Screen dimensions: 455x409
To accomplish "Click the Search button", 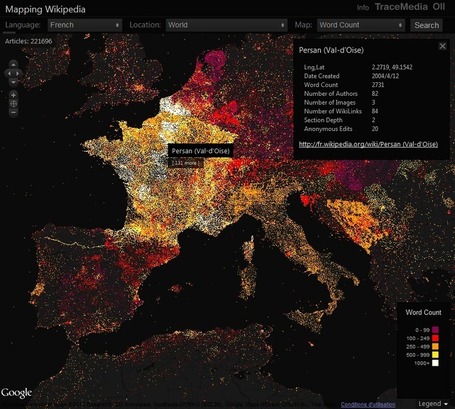I will pyautogui.click(x=426, y=25).
